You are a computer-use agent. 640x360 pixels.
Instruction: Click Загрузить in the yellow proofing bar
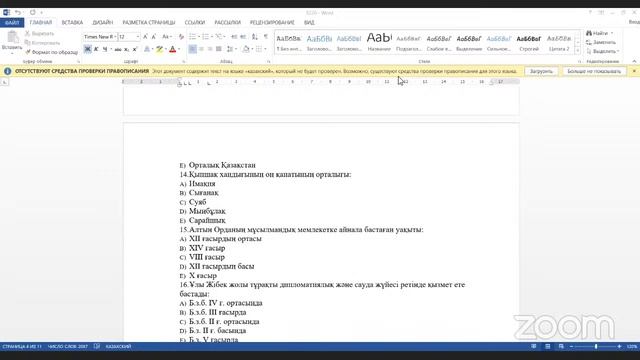[541, 71]
